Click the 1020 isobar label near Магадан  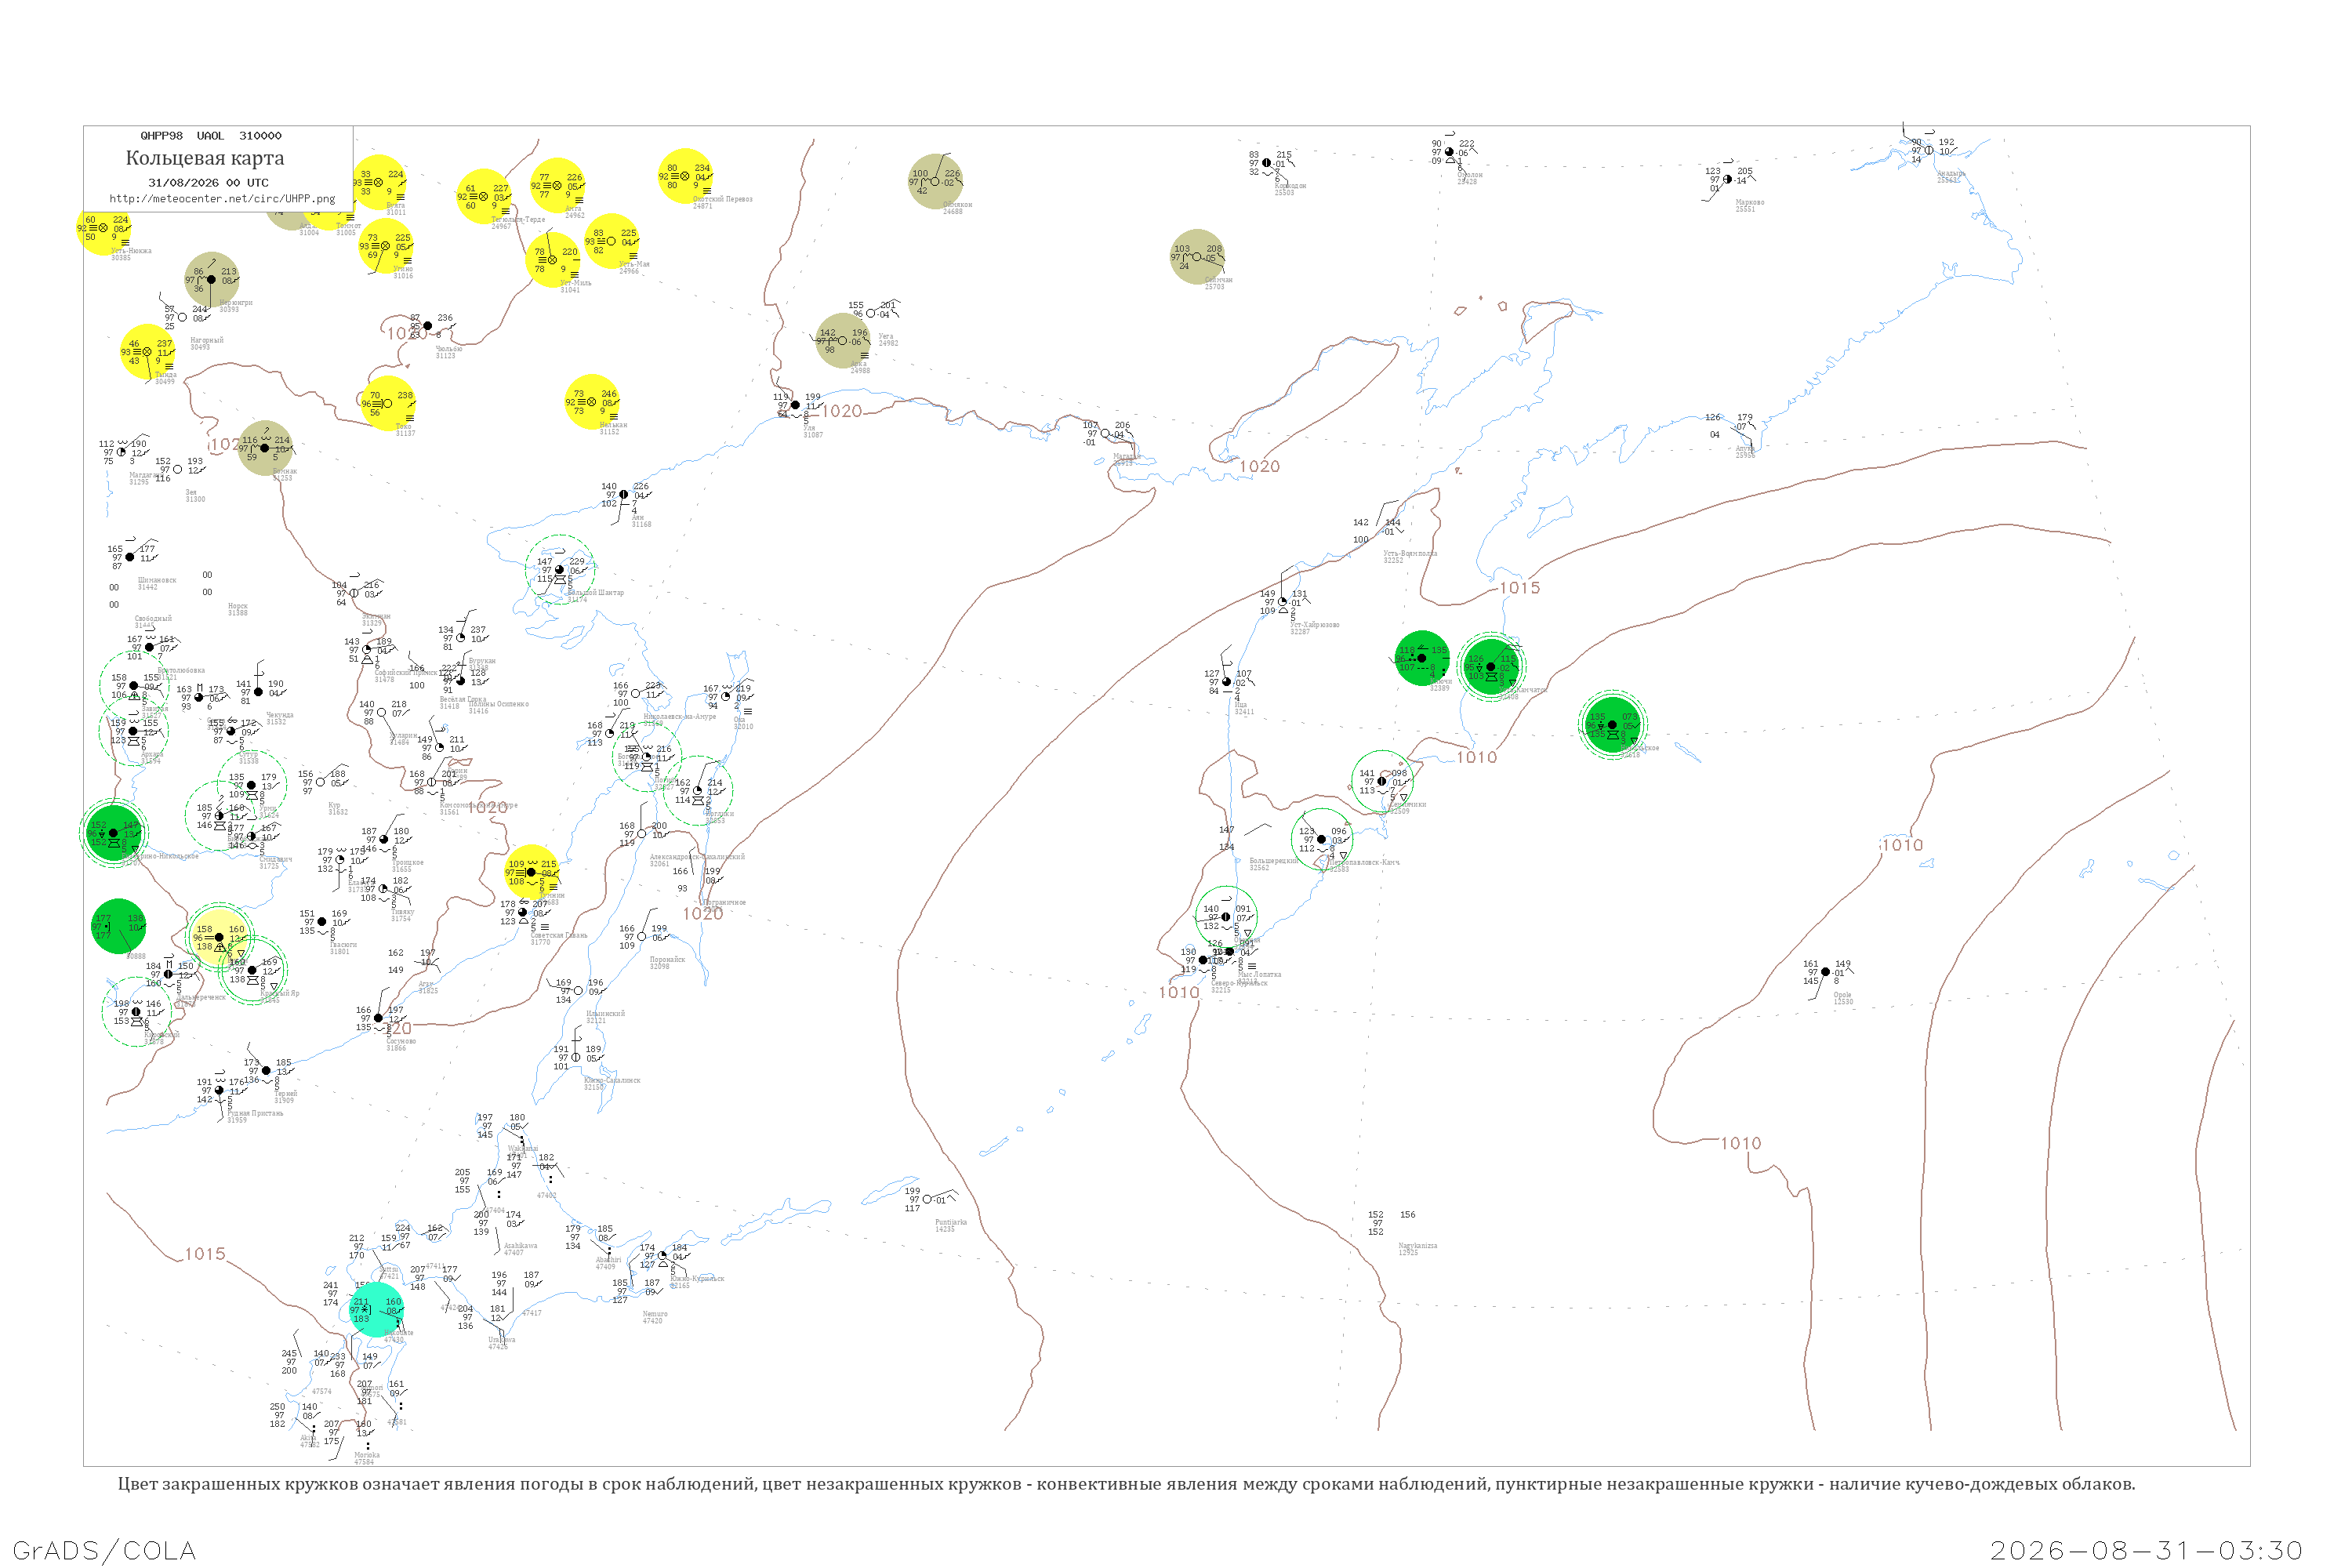1259,466
